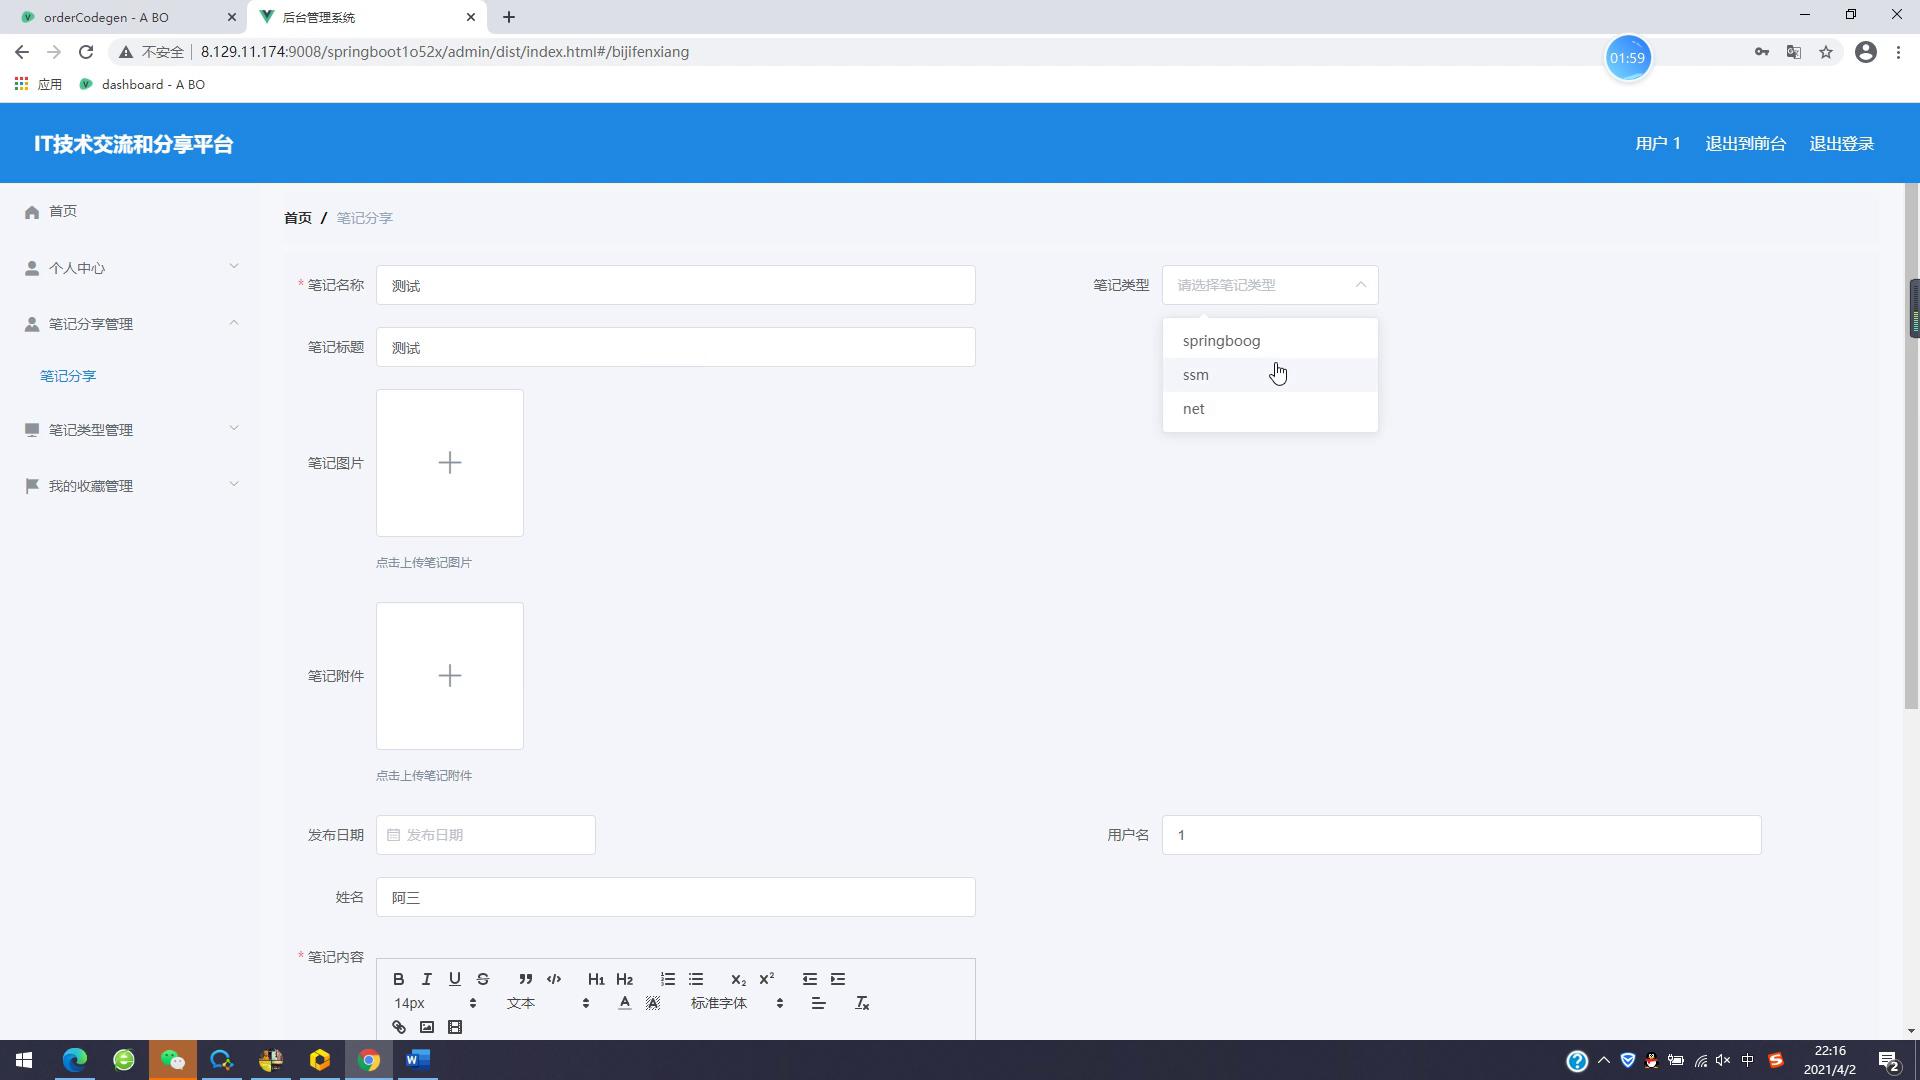Select ssm from the note type list
The height and width of the screenshot is (1080, 1920).
point(1196,375)
